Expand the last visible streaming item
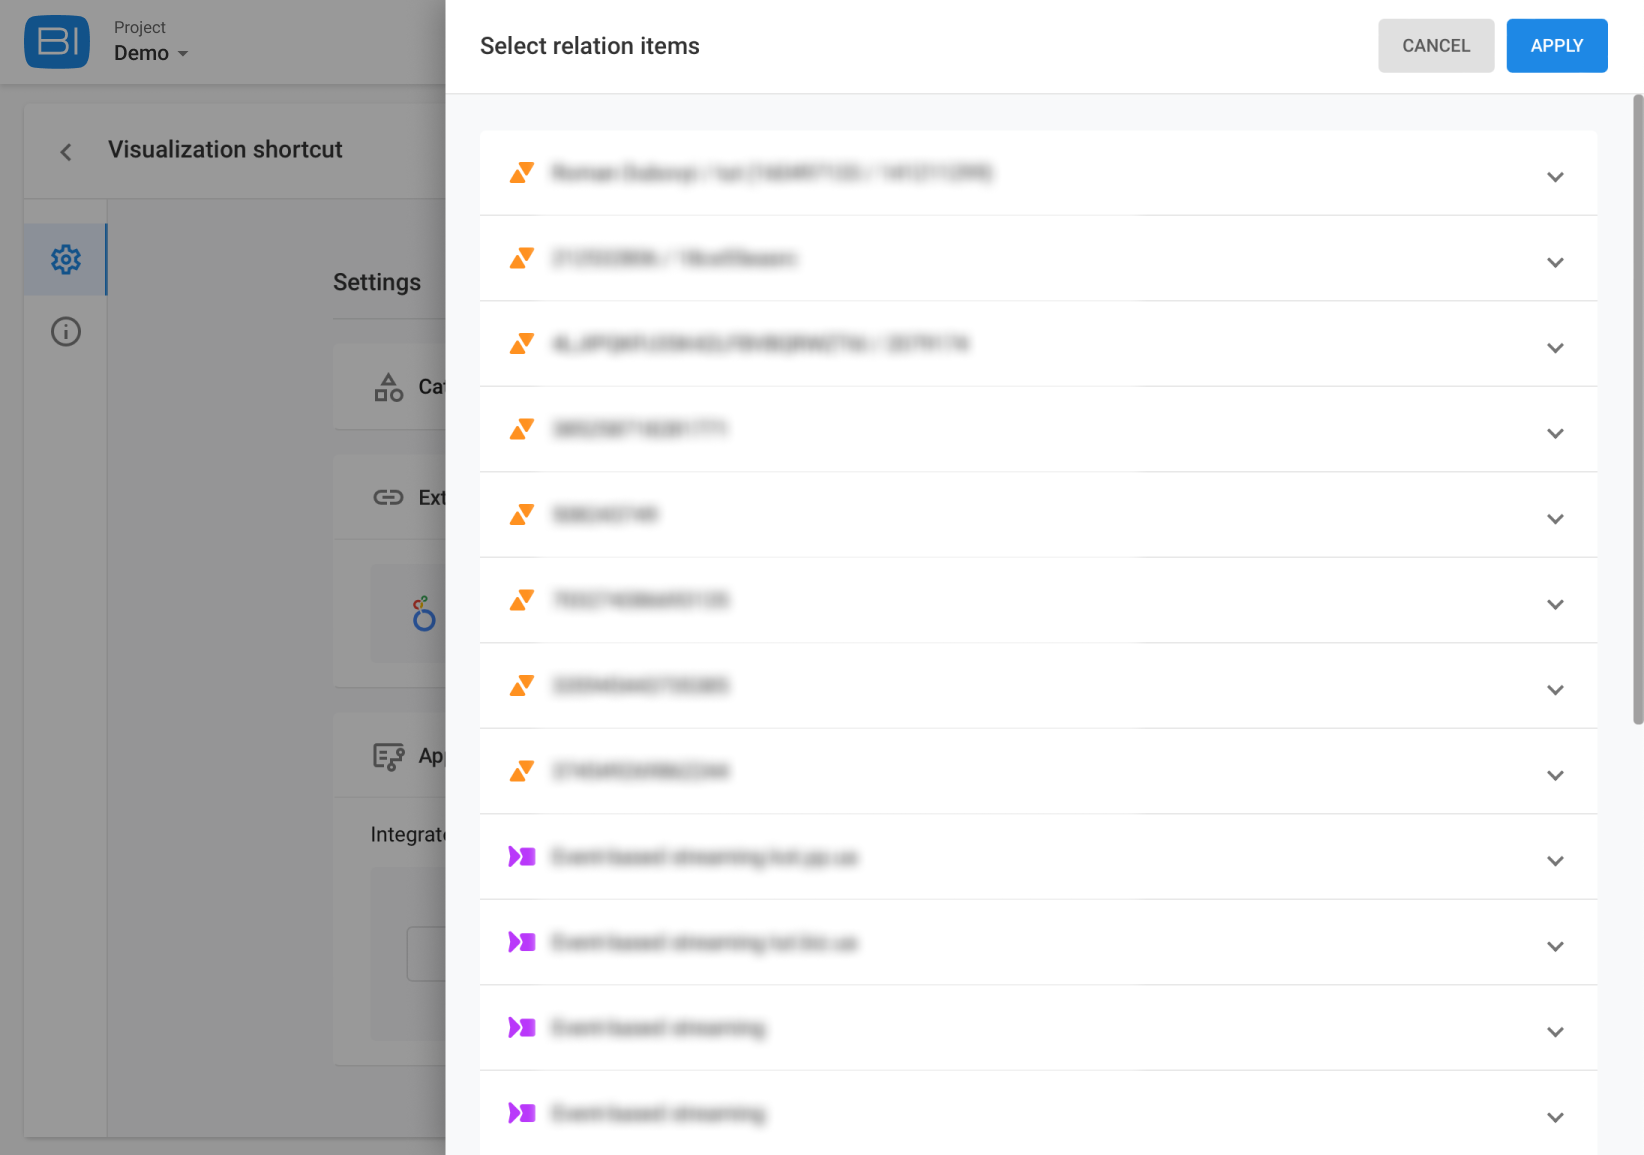 coord(1555,1117)
